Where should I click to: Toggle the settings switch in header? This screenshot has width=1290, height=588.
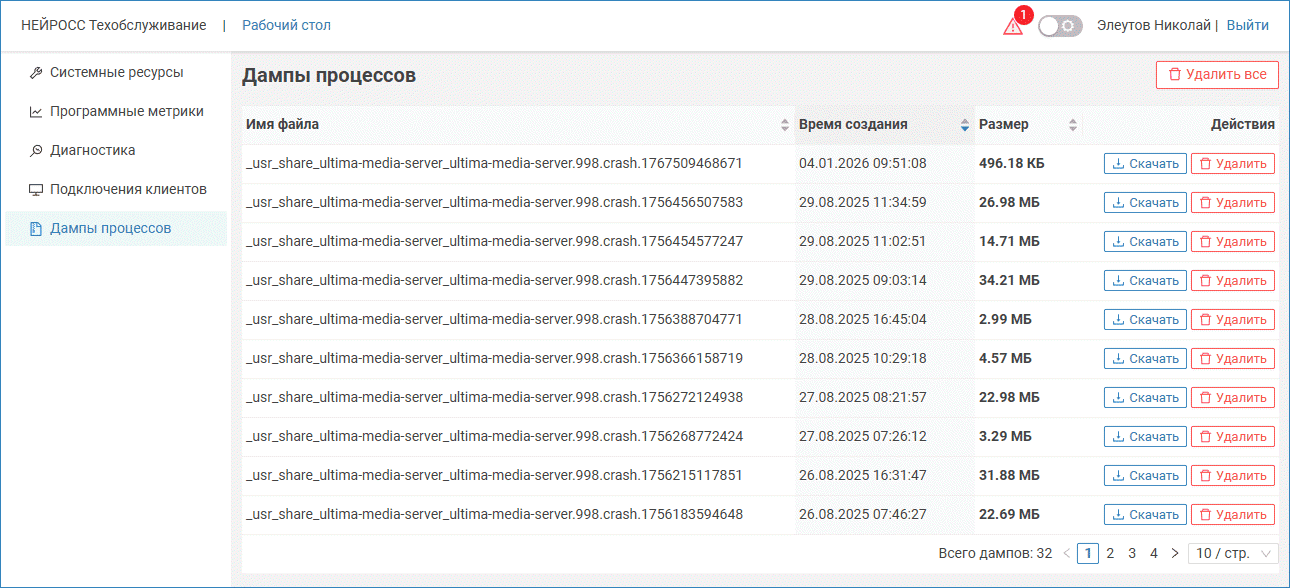coord(1060,26)
